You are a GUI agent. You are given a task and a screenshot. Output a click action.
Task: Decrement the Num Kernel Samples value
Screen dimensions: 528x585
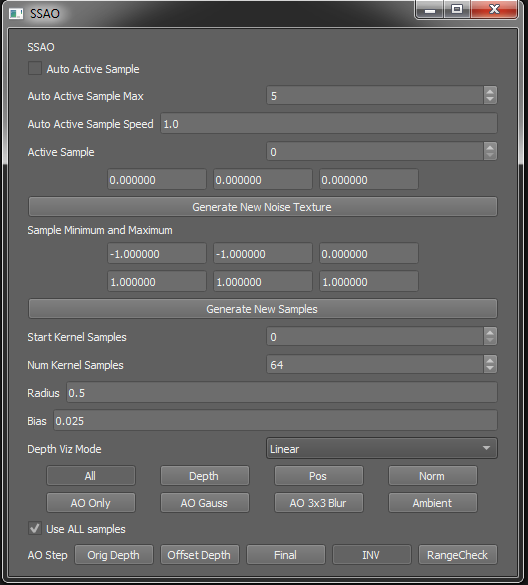coord(490,368)
